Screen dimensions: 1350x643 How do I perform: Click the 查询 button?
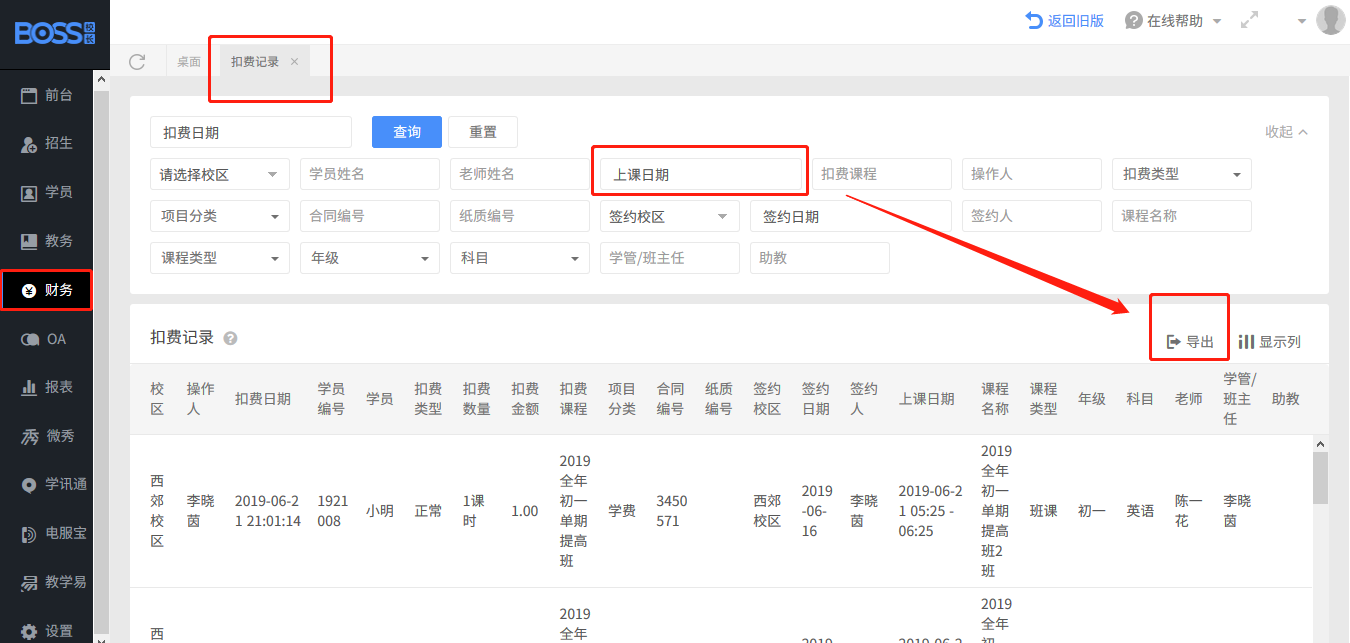tap(407, 132)
